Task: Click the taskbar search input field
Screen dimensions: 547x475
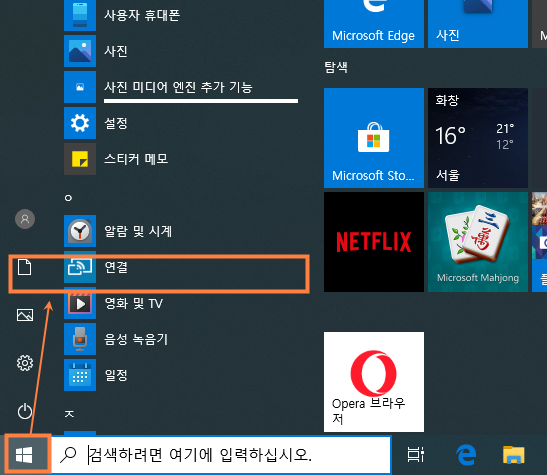Action: (x=221, y=455)
